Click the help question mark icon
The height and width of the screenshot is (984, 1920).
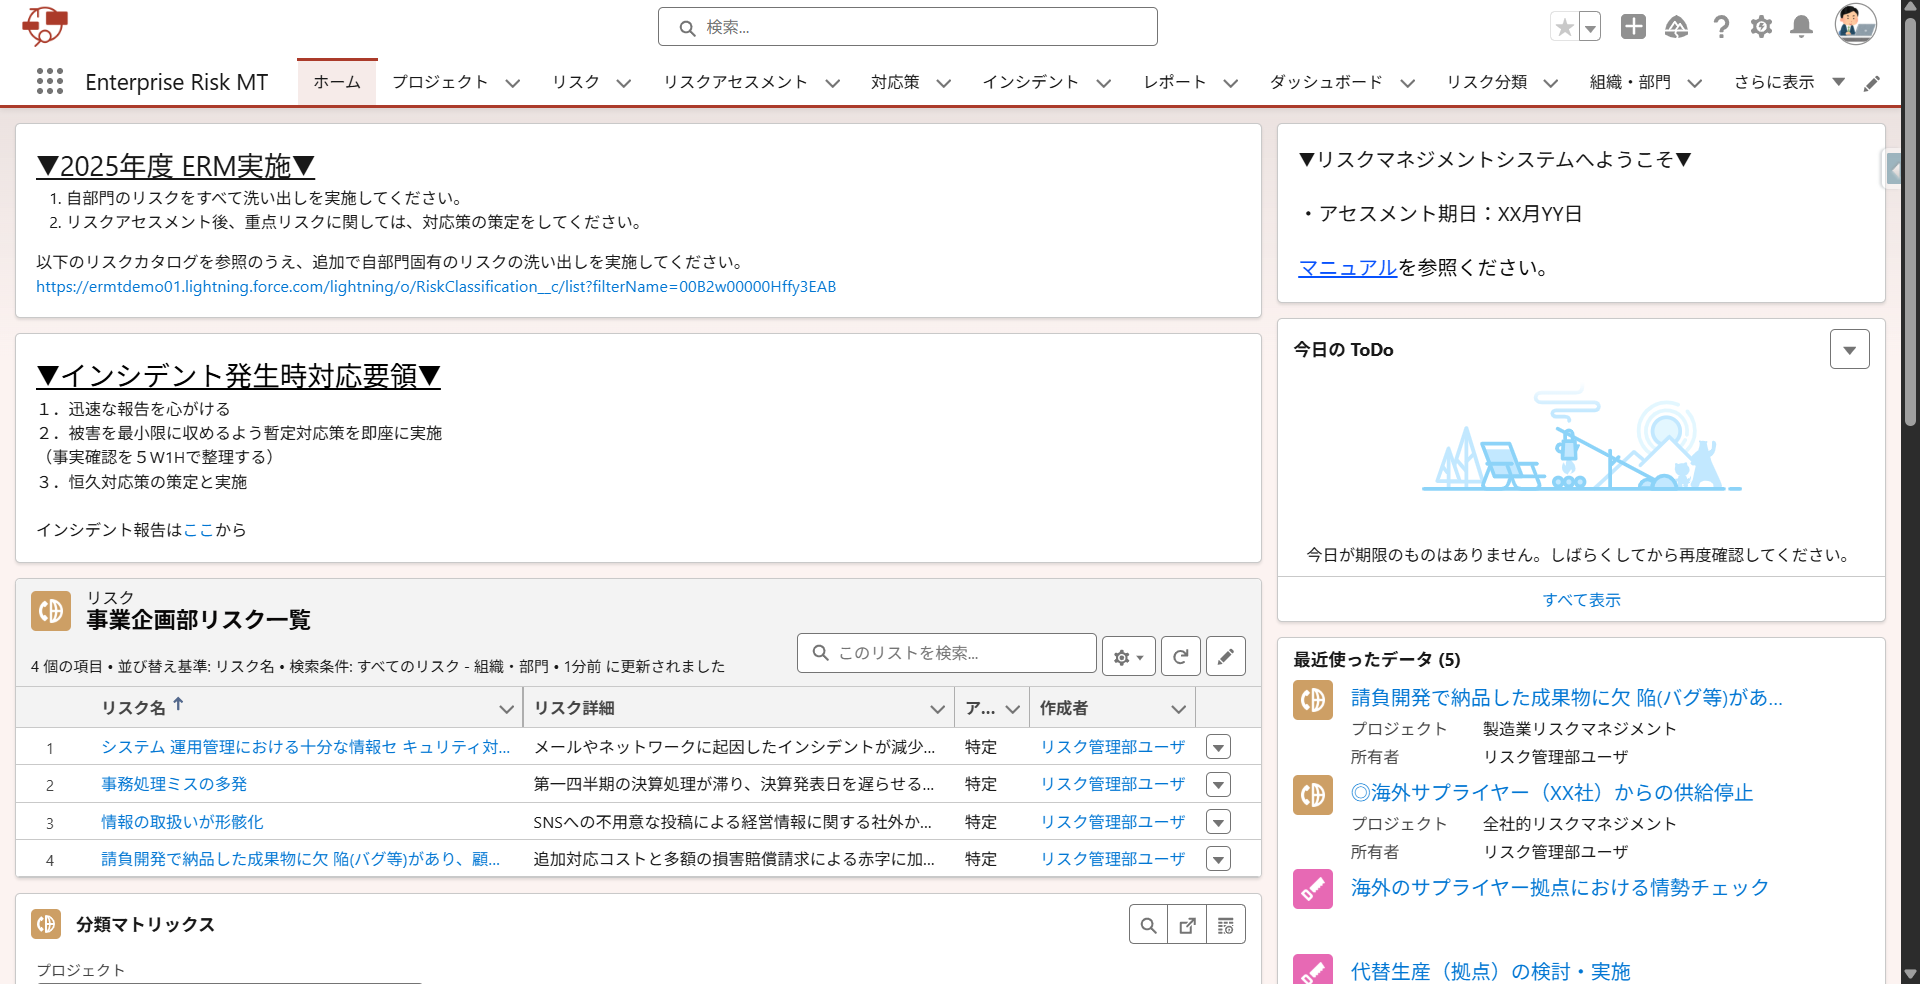click(x=1720, y=27)
